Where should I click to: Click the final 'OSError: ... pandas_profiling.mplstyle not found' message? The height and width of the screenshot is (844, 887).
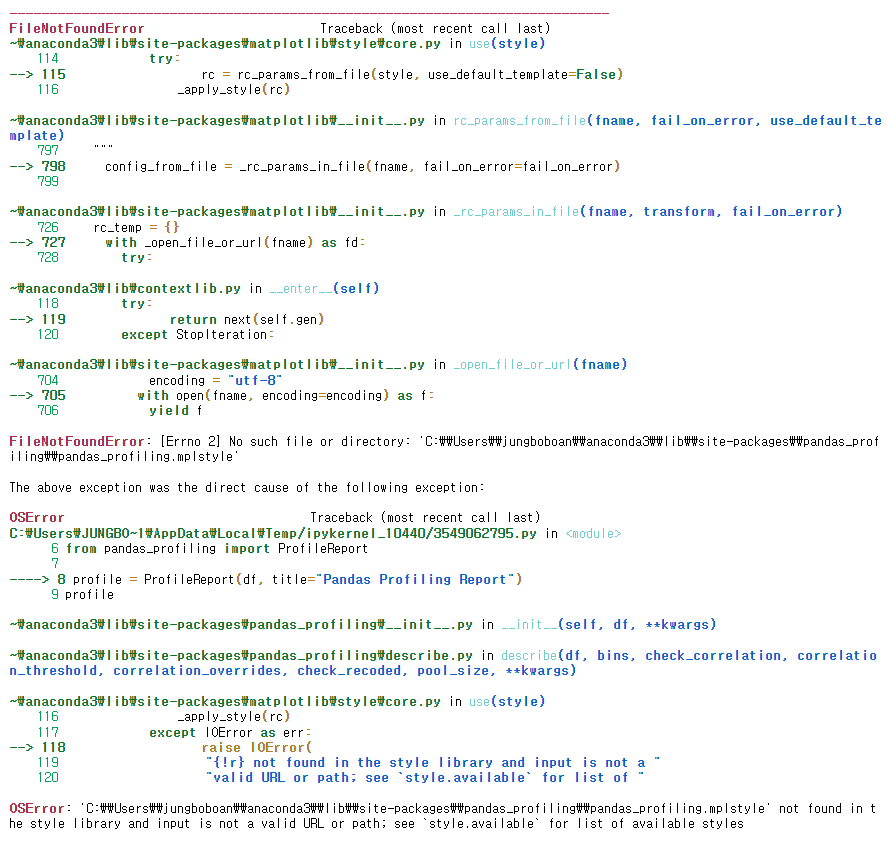(x=442, y=816)
